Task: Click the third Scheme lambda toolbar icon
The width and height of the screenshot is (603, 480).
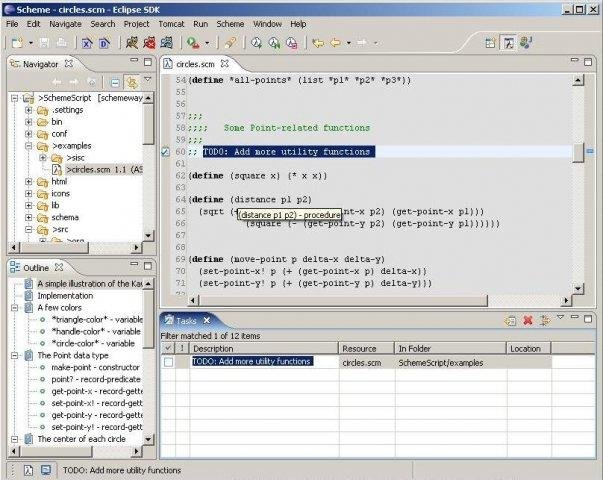Action: click(x=292, y=43)
